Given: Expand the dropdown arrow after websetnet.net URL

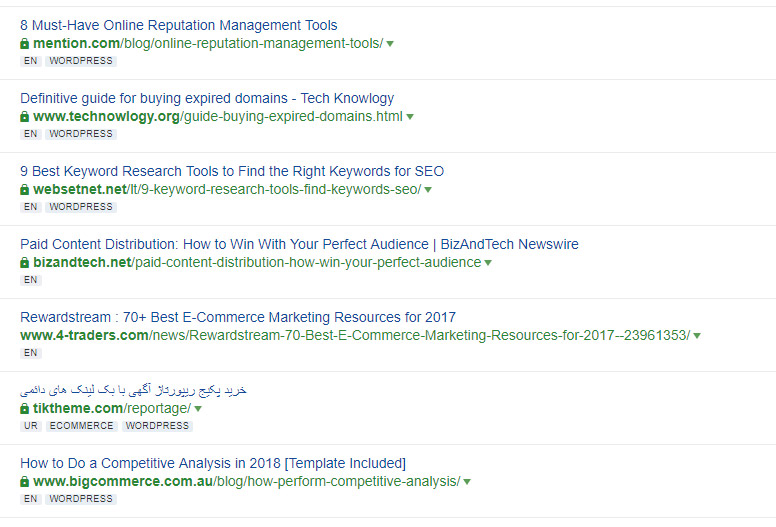Looking at the screenshot, I should tap(428, 190).
